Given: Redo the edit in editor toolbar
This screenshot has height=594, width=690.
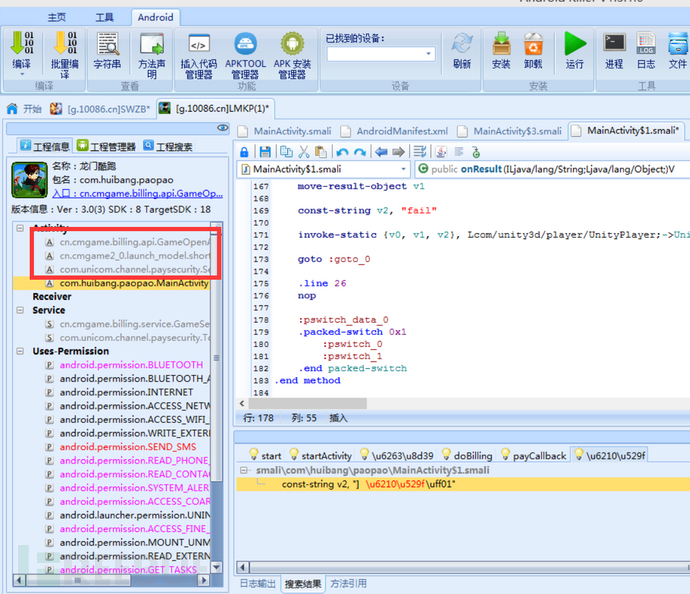Looking at the screenshot, I should click(x=360, y=153).
